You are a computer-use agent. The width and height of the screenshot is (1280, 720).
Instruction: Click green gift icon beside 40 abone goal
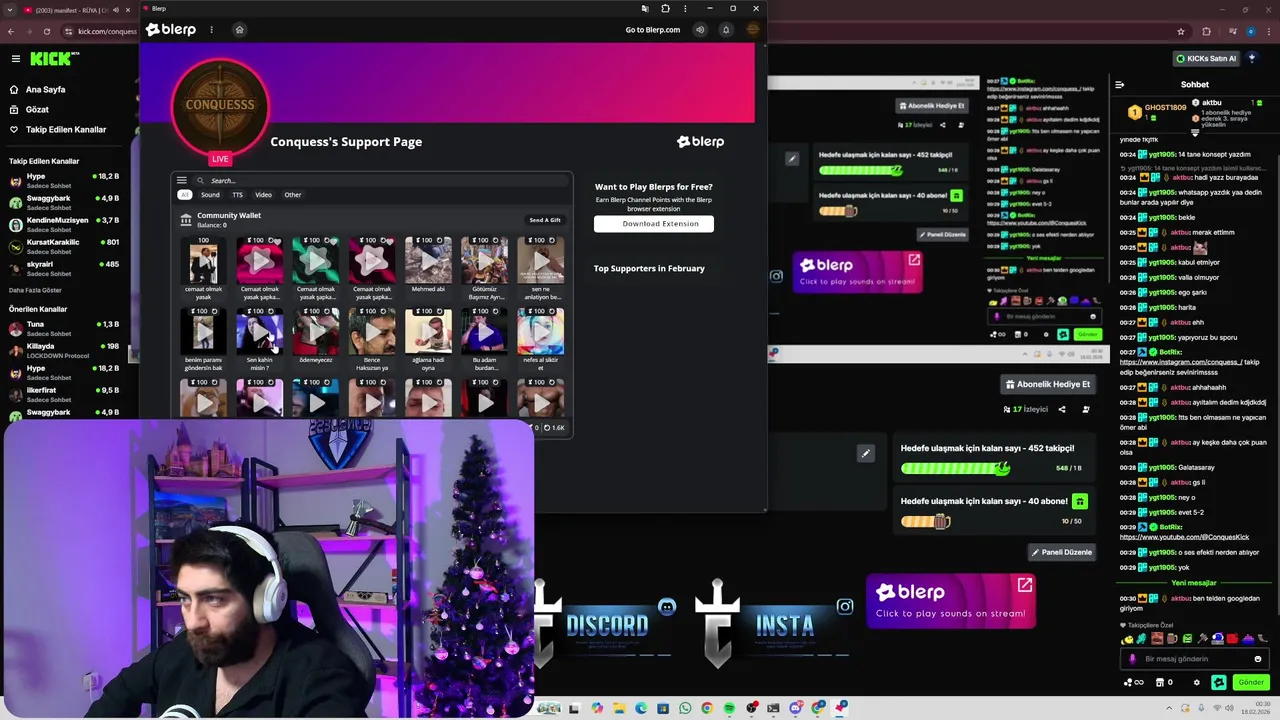(1080, 501)
